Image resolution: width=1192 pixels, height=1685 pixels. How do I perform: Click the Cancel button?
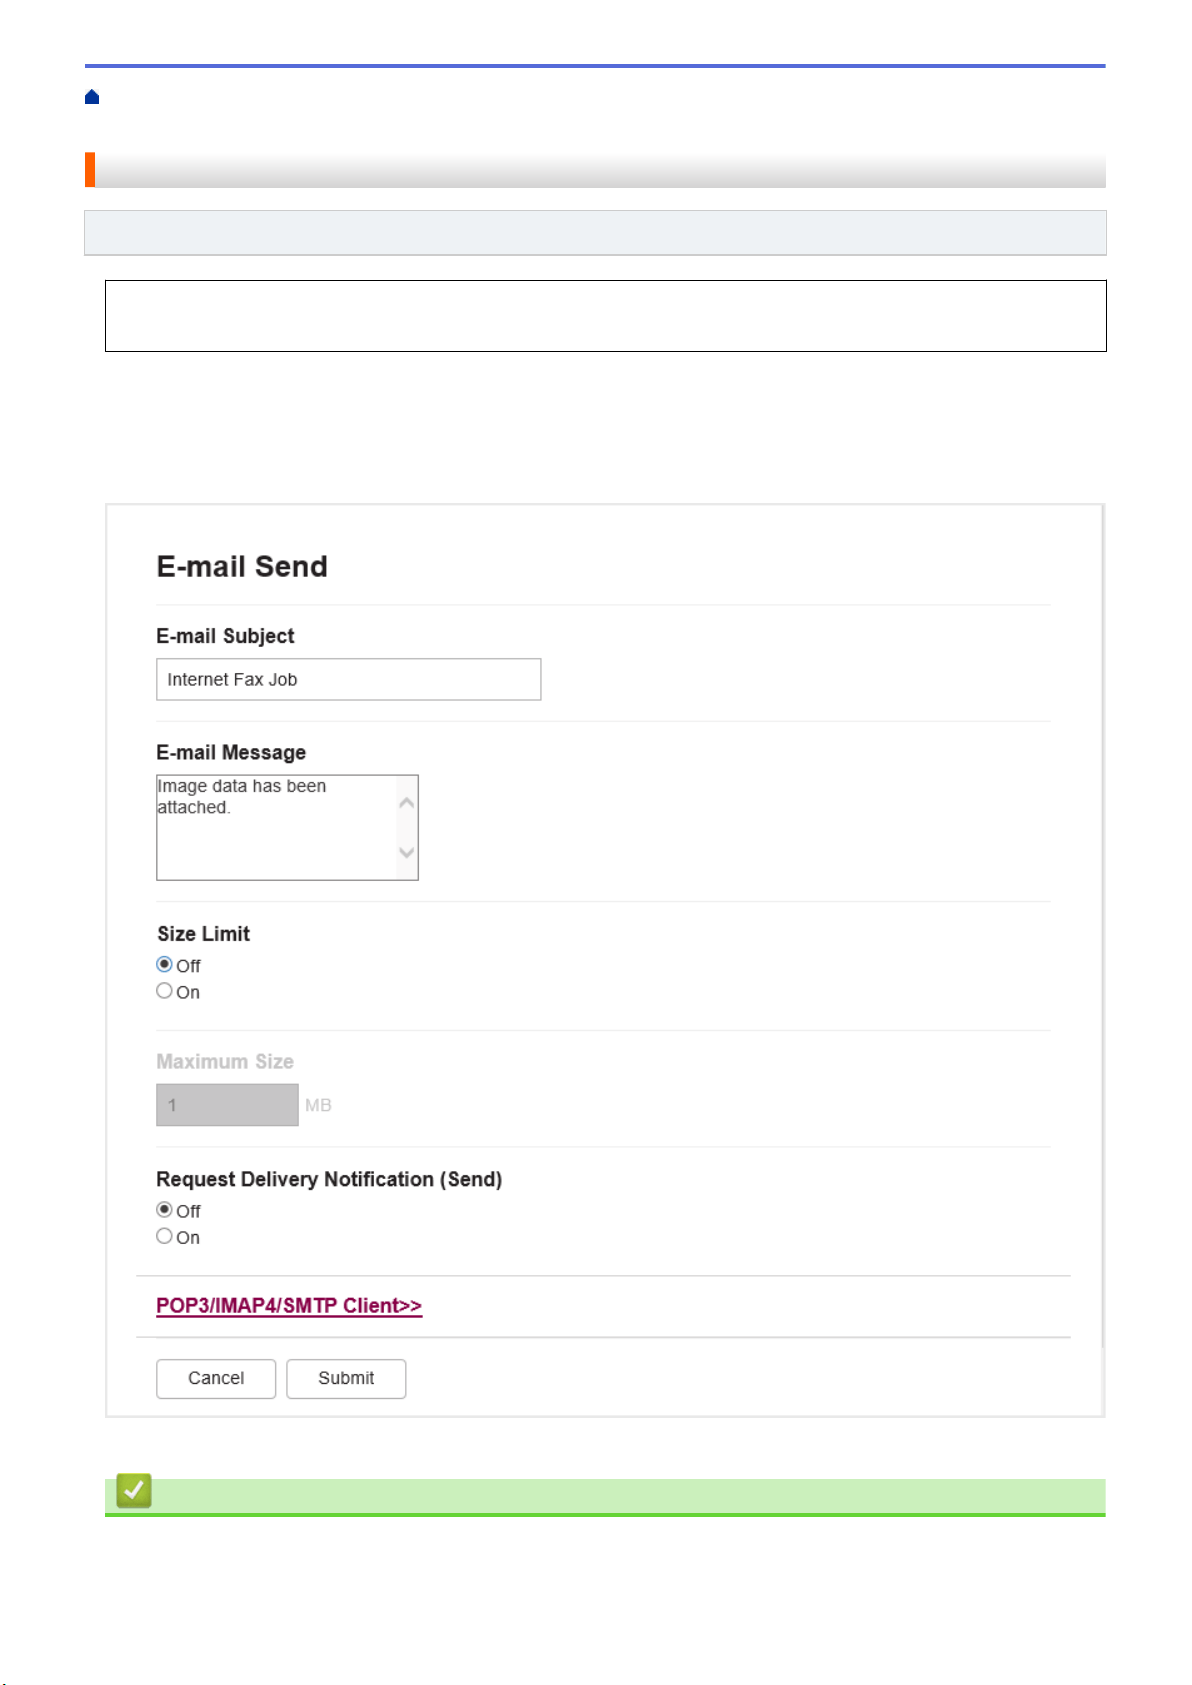[x=216, y=1378]
